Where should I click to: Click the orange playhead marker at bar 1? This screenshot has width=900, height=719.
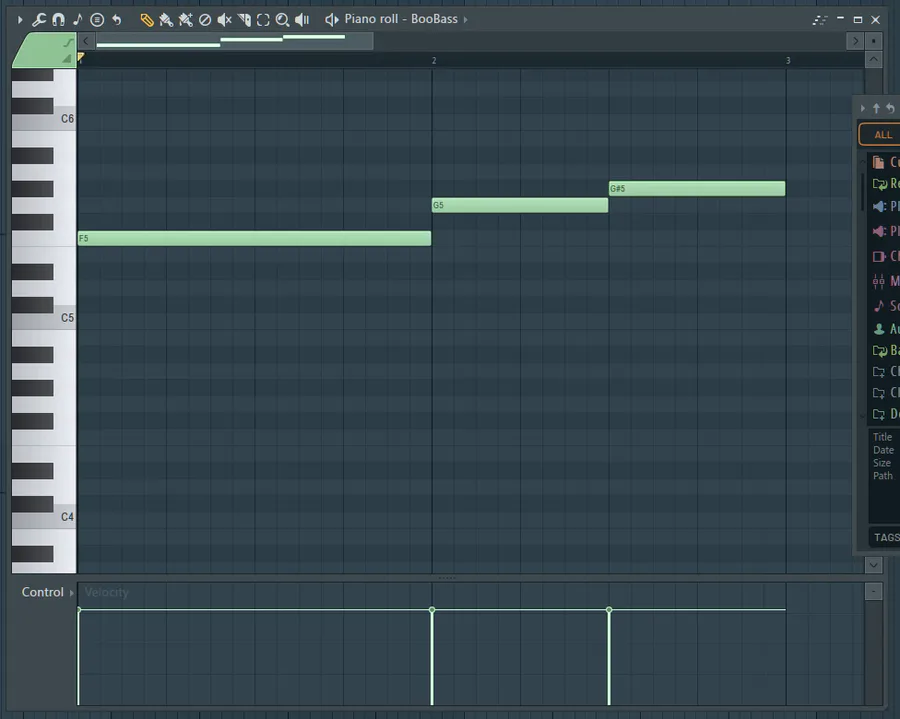[x=81, y=57]
